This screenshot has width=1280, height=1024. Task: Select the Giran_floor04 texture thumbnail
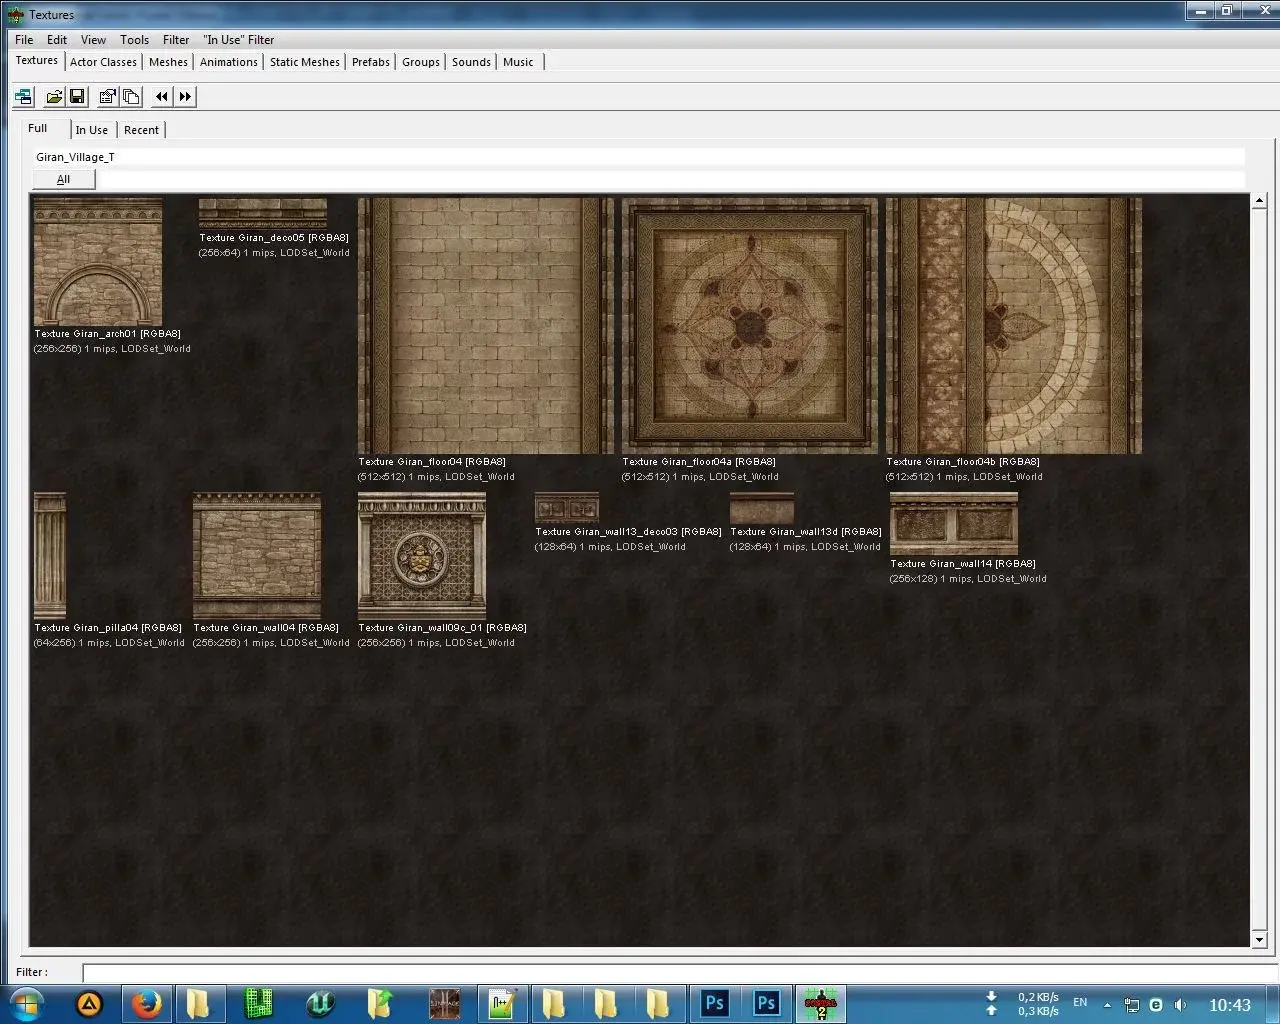point(486,326)
